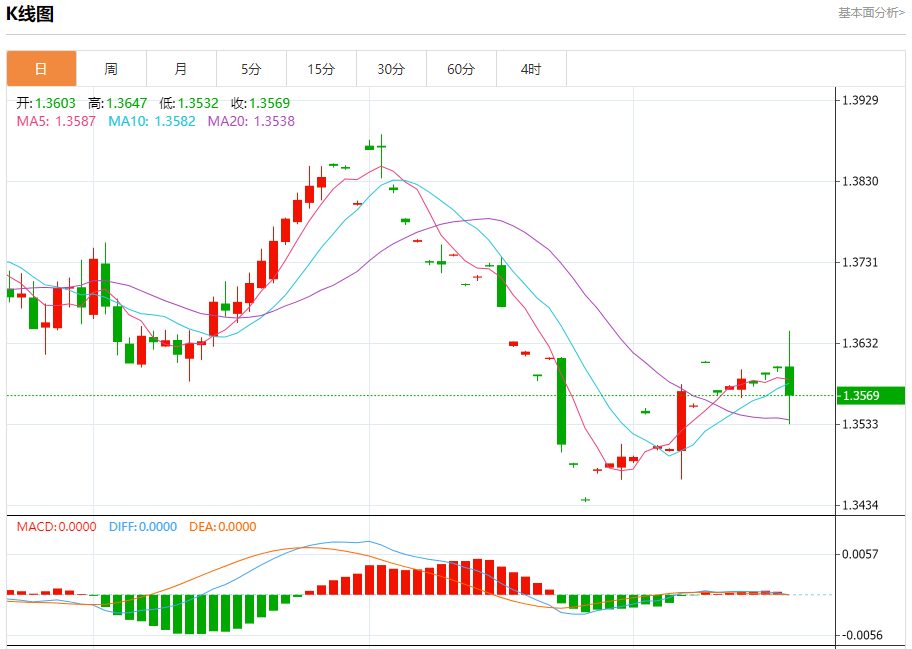The width and height of the screenshot is (912, 649).
Task: Click the 收:1.3569 close price value
Action: (261, 103)
